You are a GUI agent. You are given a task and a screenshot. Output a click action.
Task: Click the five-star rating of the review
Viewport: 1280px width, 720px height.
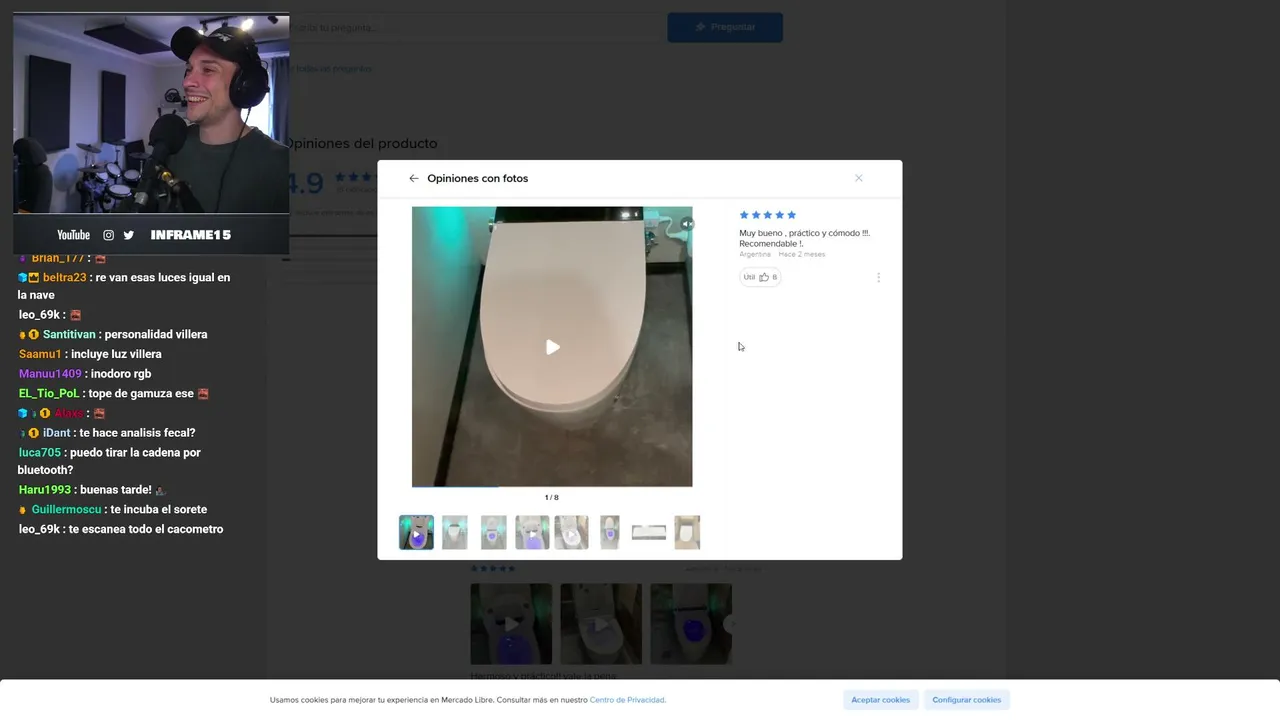(768, 215)
